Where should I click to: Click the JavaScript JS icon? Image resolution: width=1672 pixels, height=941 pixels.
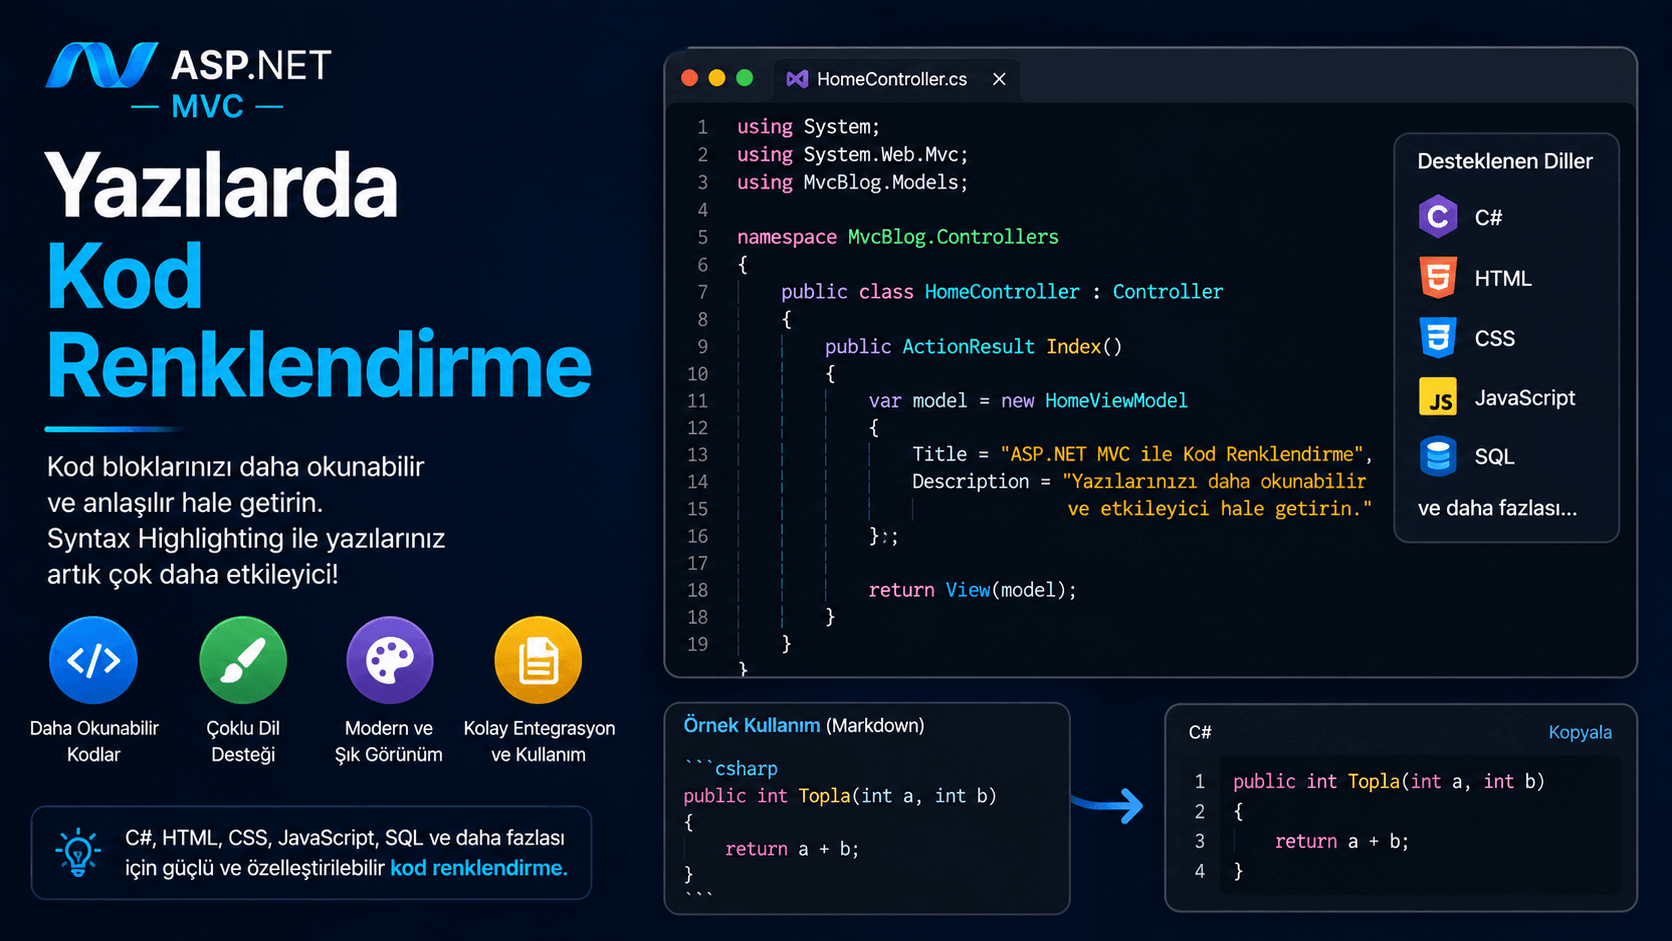point(1438,397)
